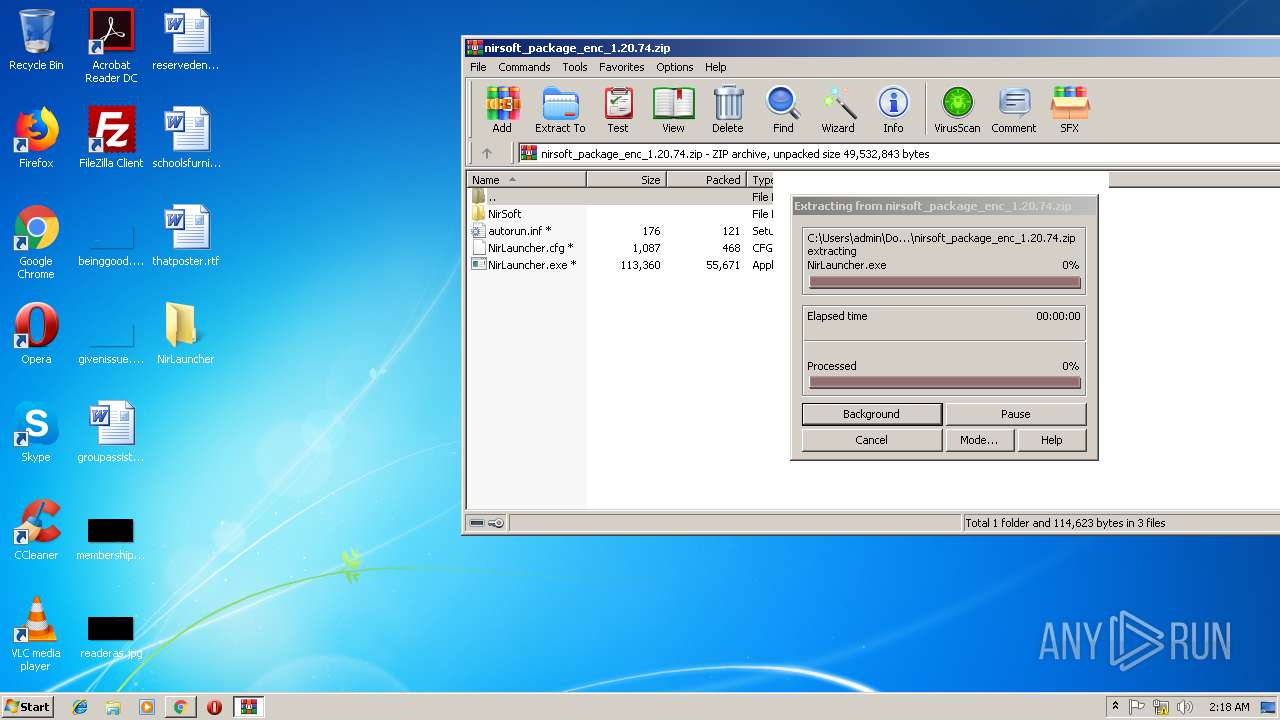The width and height of the screenshot is (1280, 720).
Task: Click the clock showing 2:18 AM
Action: pyautogui.click(x=1229, y=707)
